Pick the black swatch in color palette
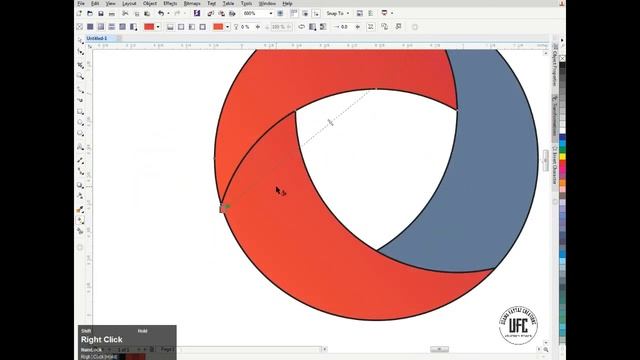The width and height of the screenshot is (640, 360). pos(562,65)
